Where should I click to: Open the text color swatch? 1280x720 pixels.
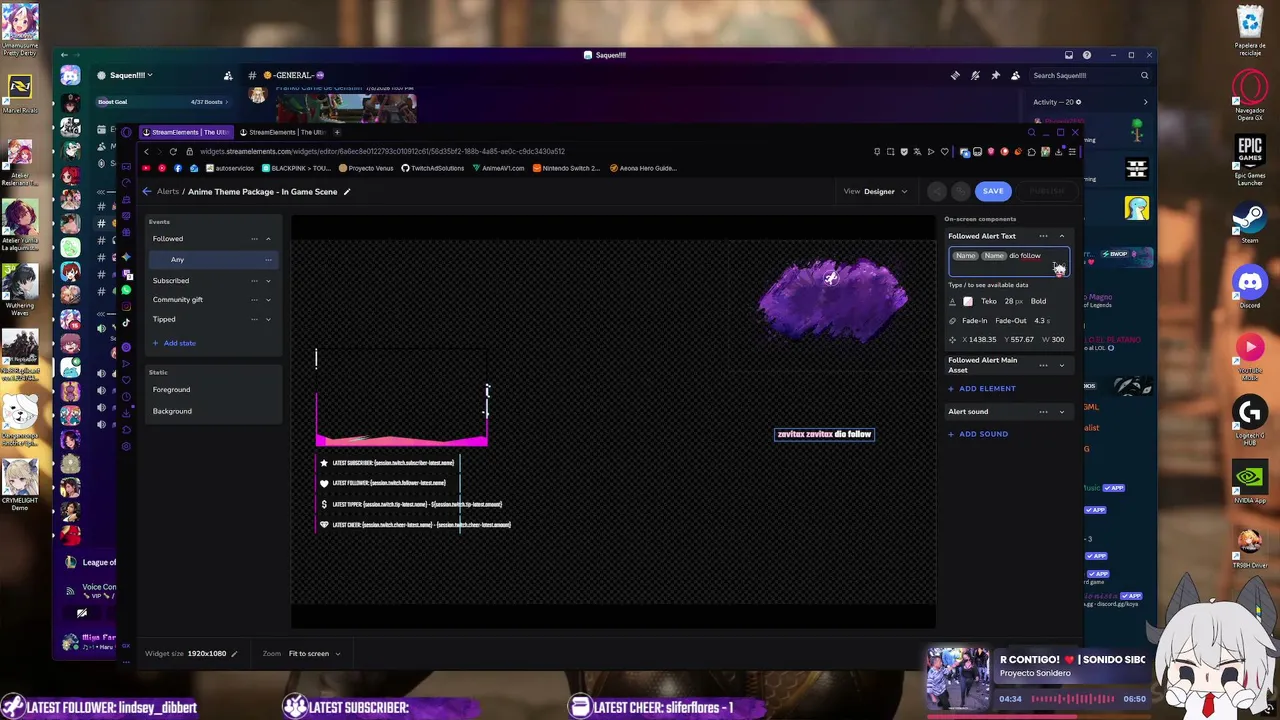click(967, 301)
